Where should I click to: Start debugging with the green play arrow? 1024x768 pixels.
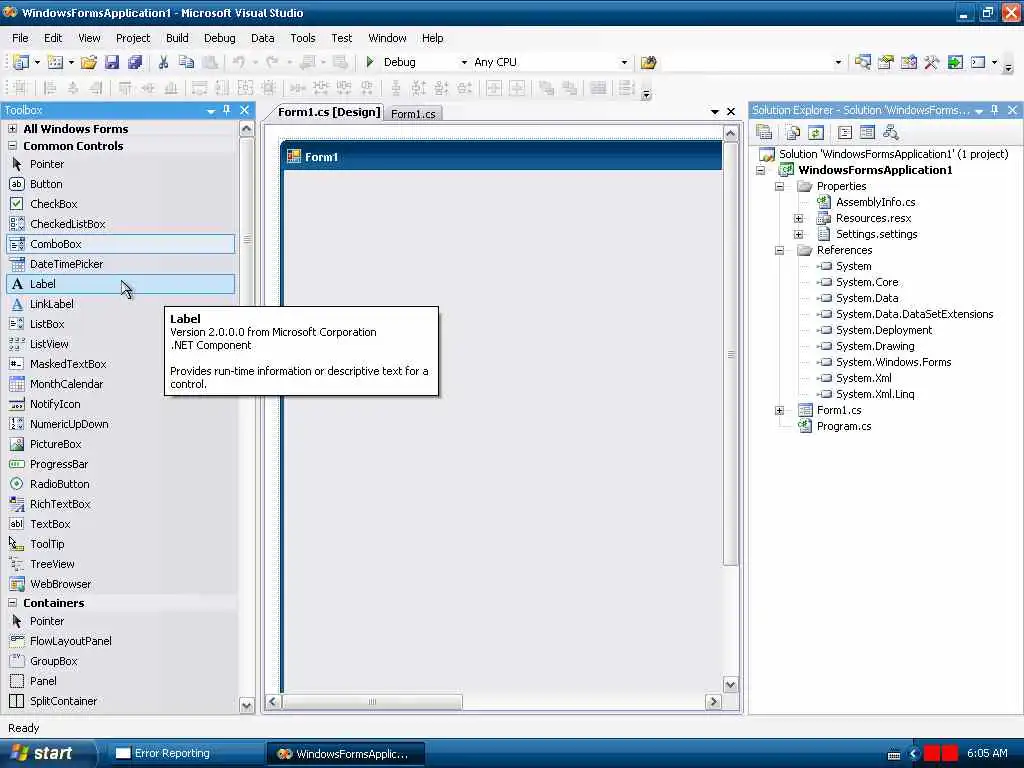pyautogui.click(x=370, y=62)
